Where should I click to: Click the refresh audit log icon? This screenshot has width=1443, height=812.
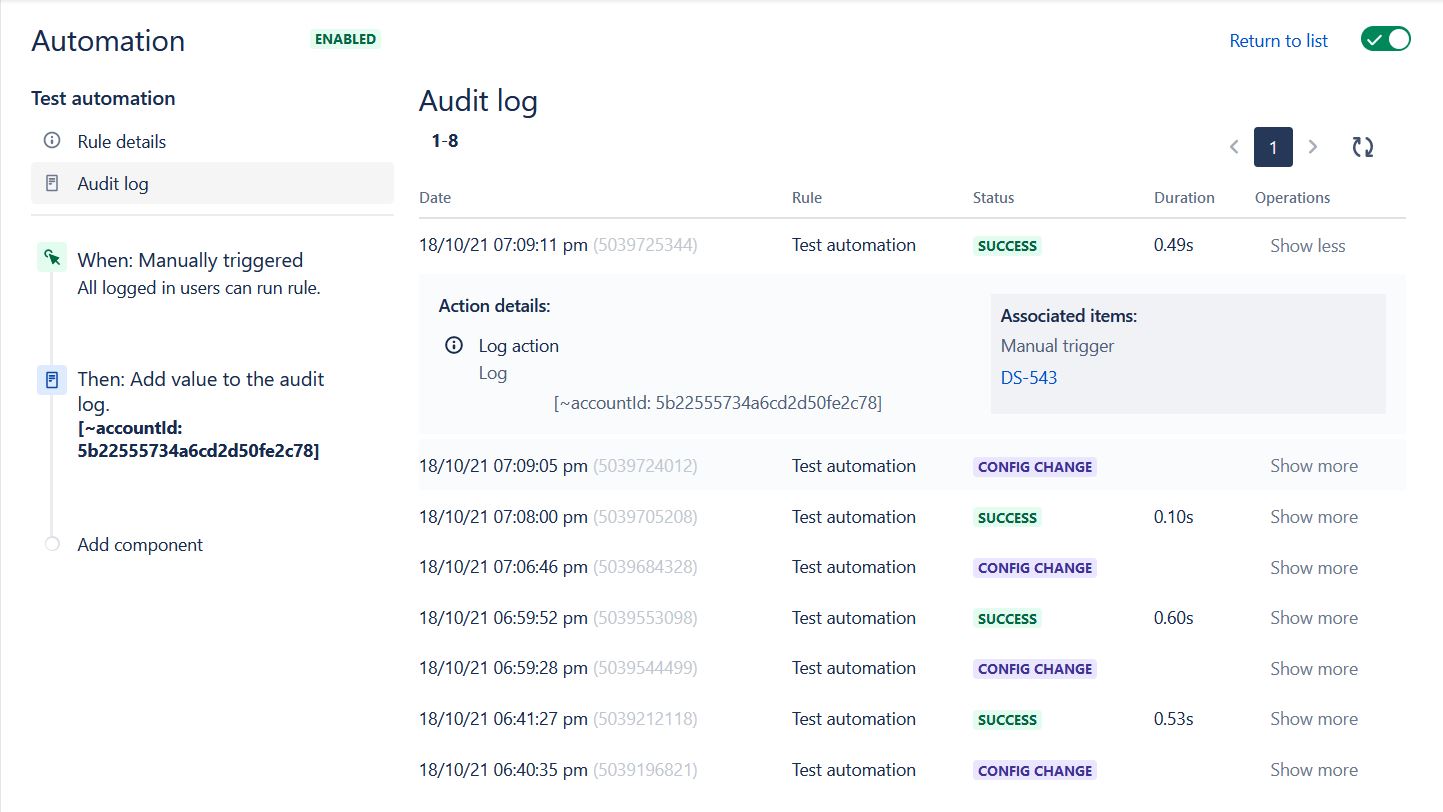[x=1362, y=147]
